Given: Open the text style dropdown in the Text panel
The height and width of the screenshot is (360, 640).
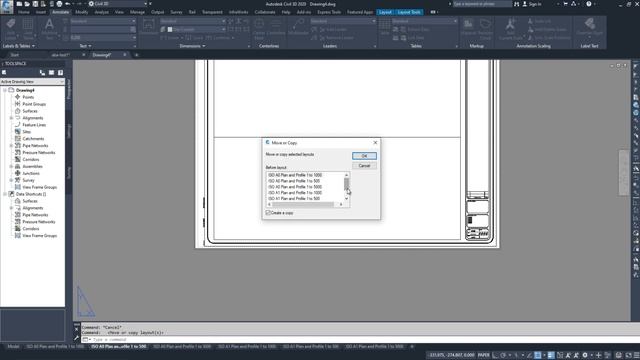Looking at the screenshot, I should tap(102, 21).
